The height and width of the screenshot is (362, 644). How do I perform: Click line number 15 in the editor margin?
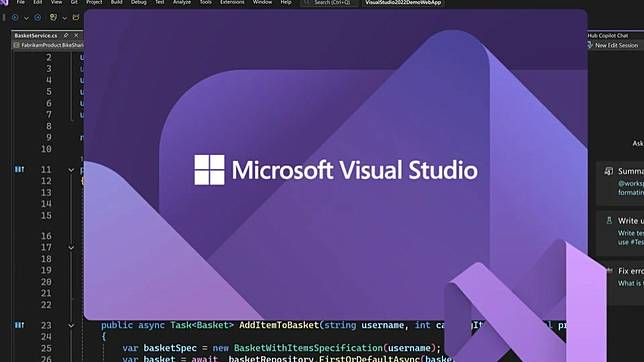46,215
